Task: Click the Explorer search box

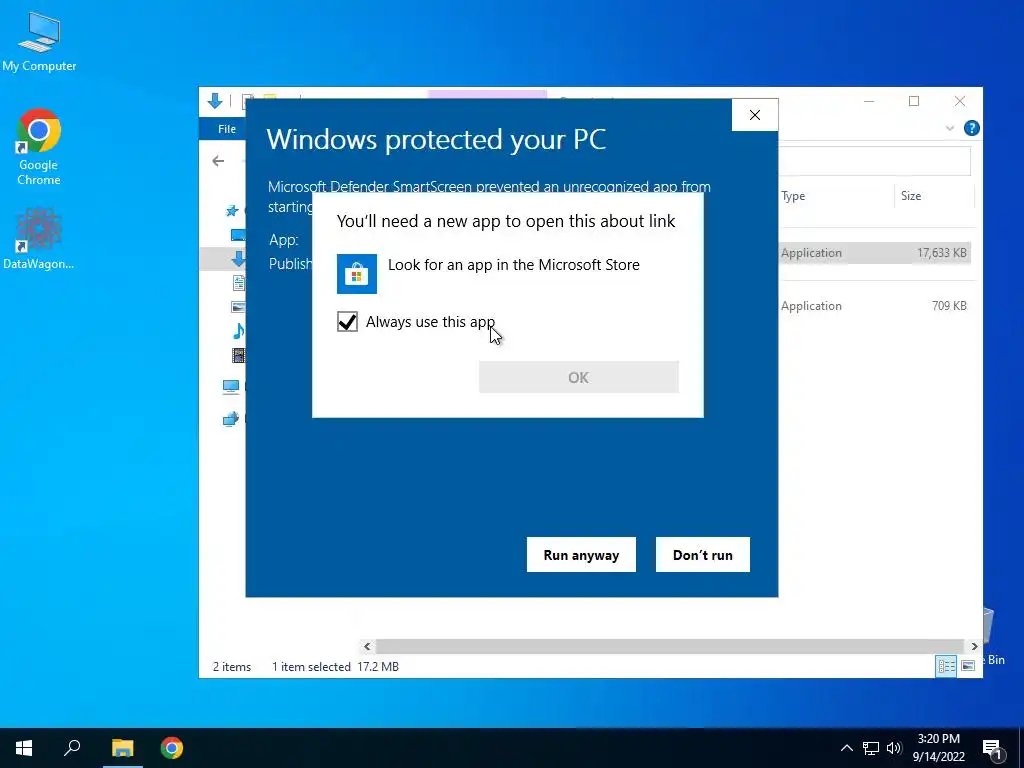Action: (x=874, y=161)
